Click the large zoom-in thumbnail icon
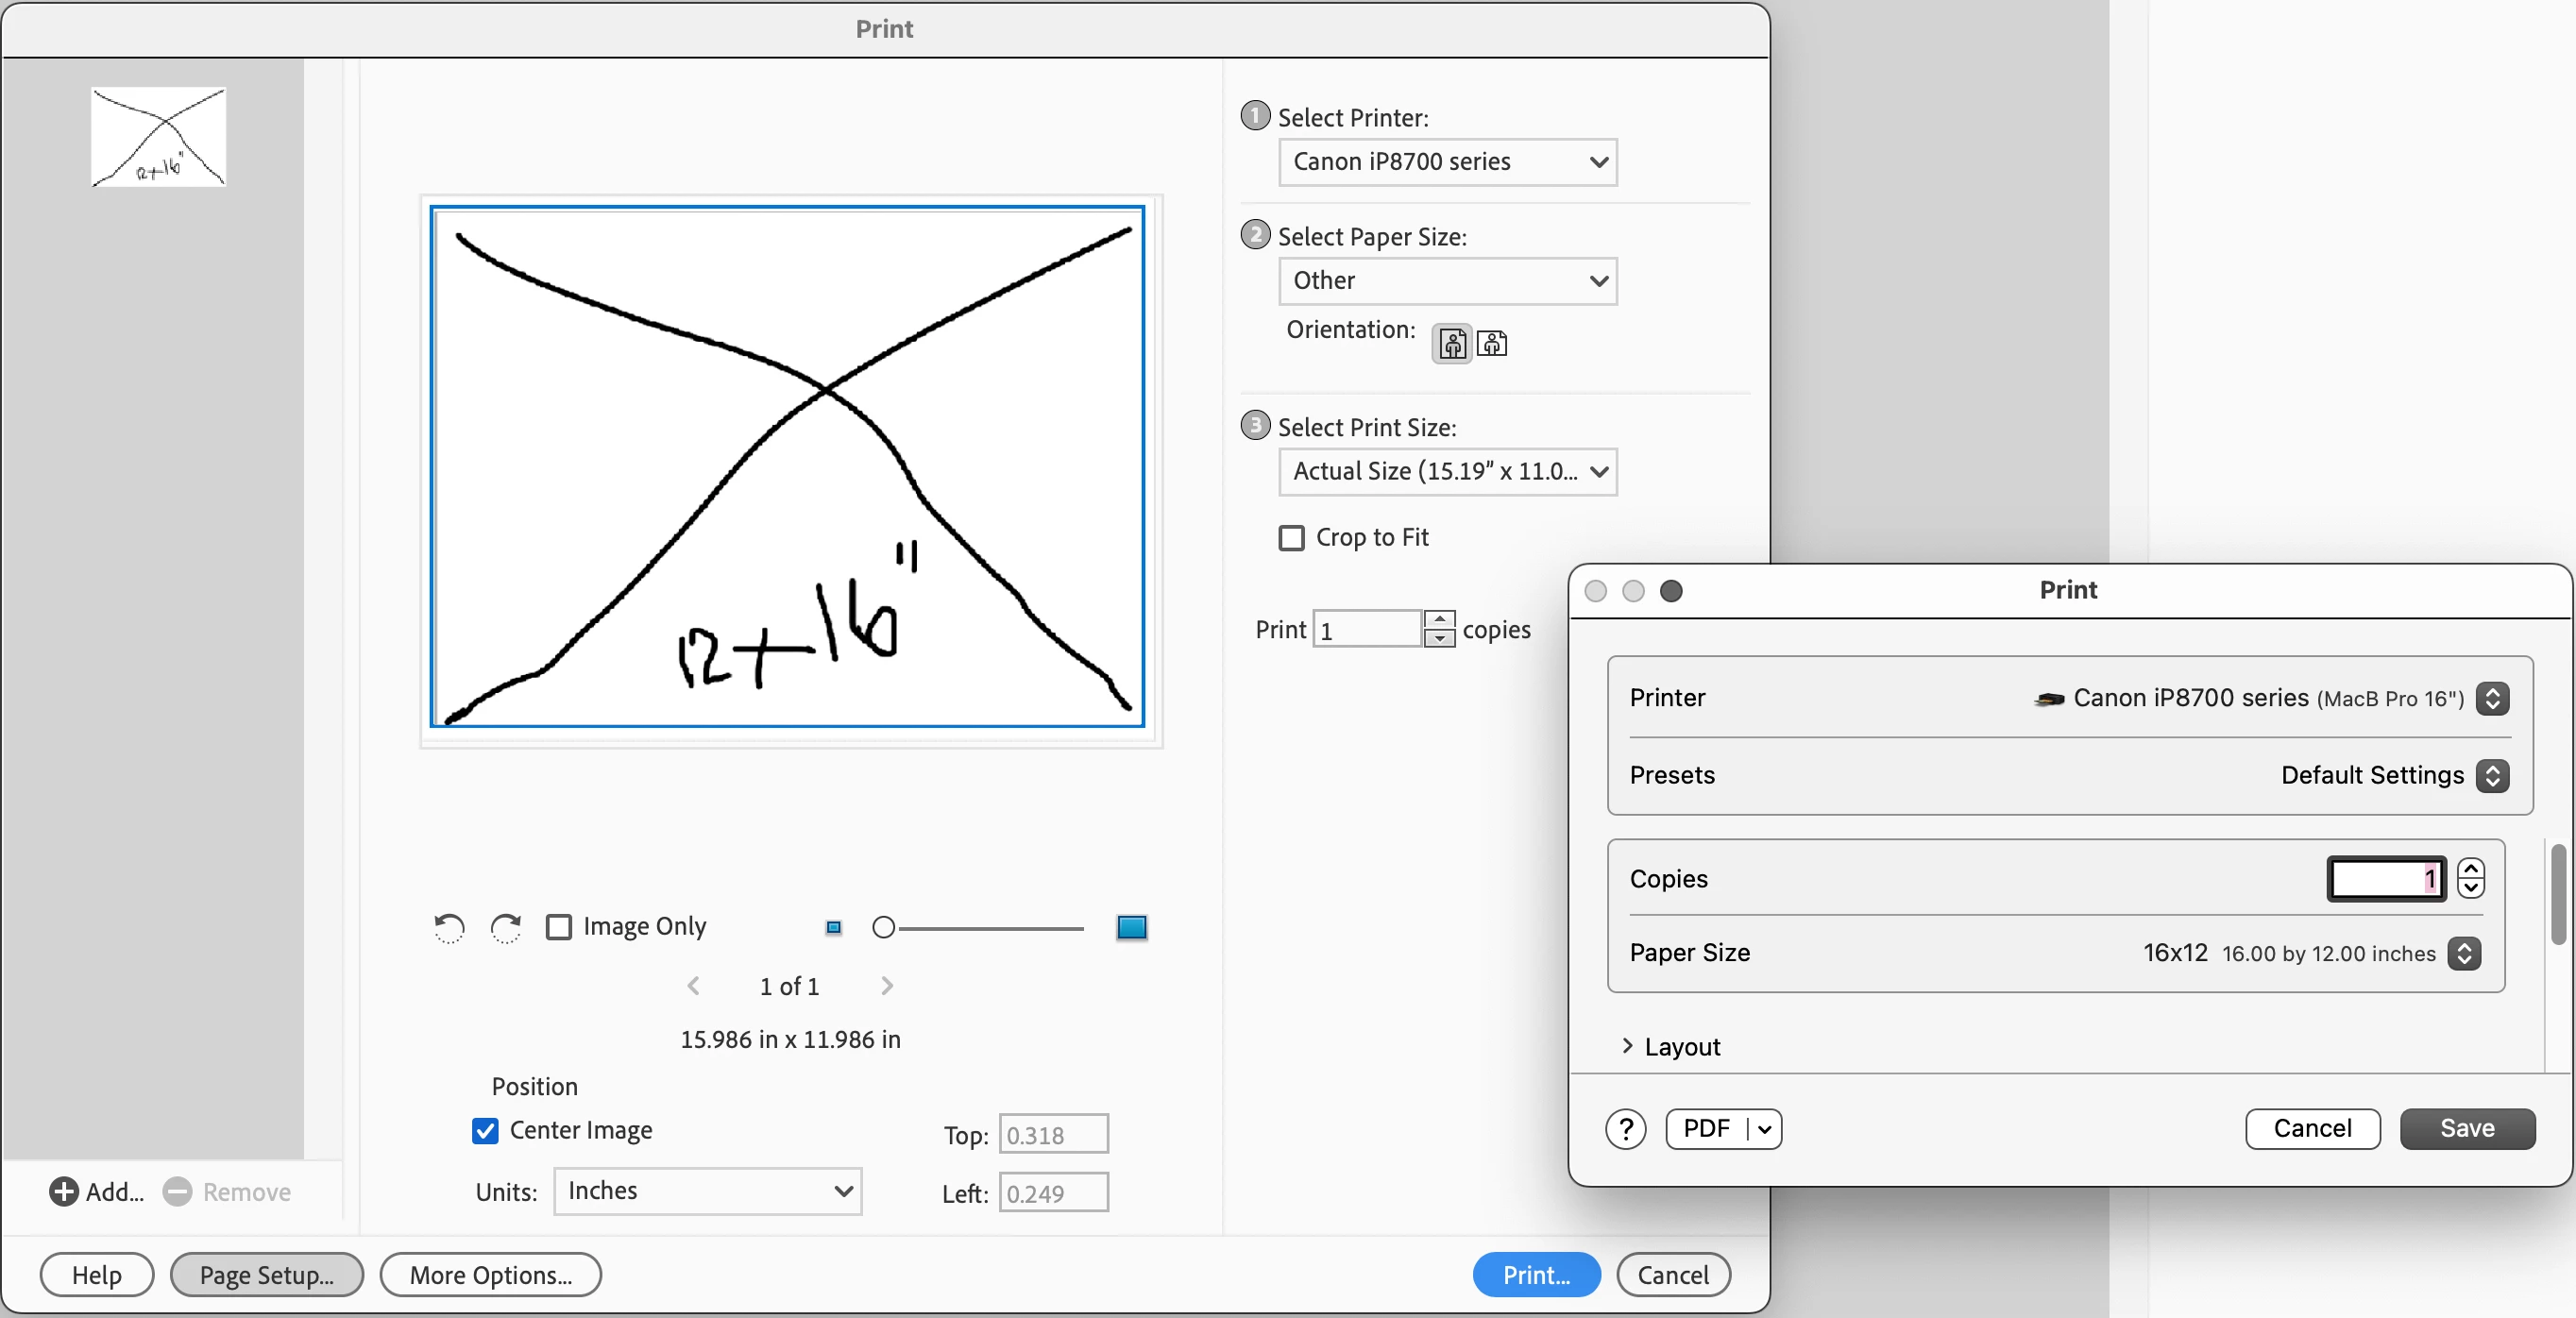The width and height of the screenshot is (2576, 1318). 1131,927
